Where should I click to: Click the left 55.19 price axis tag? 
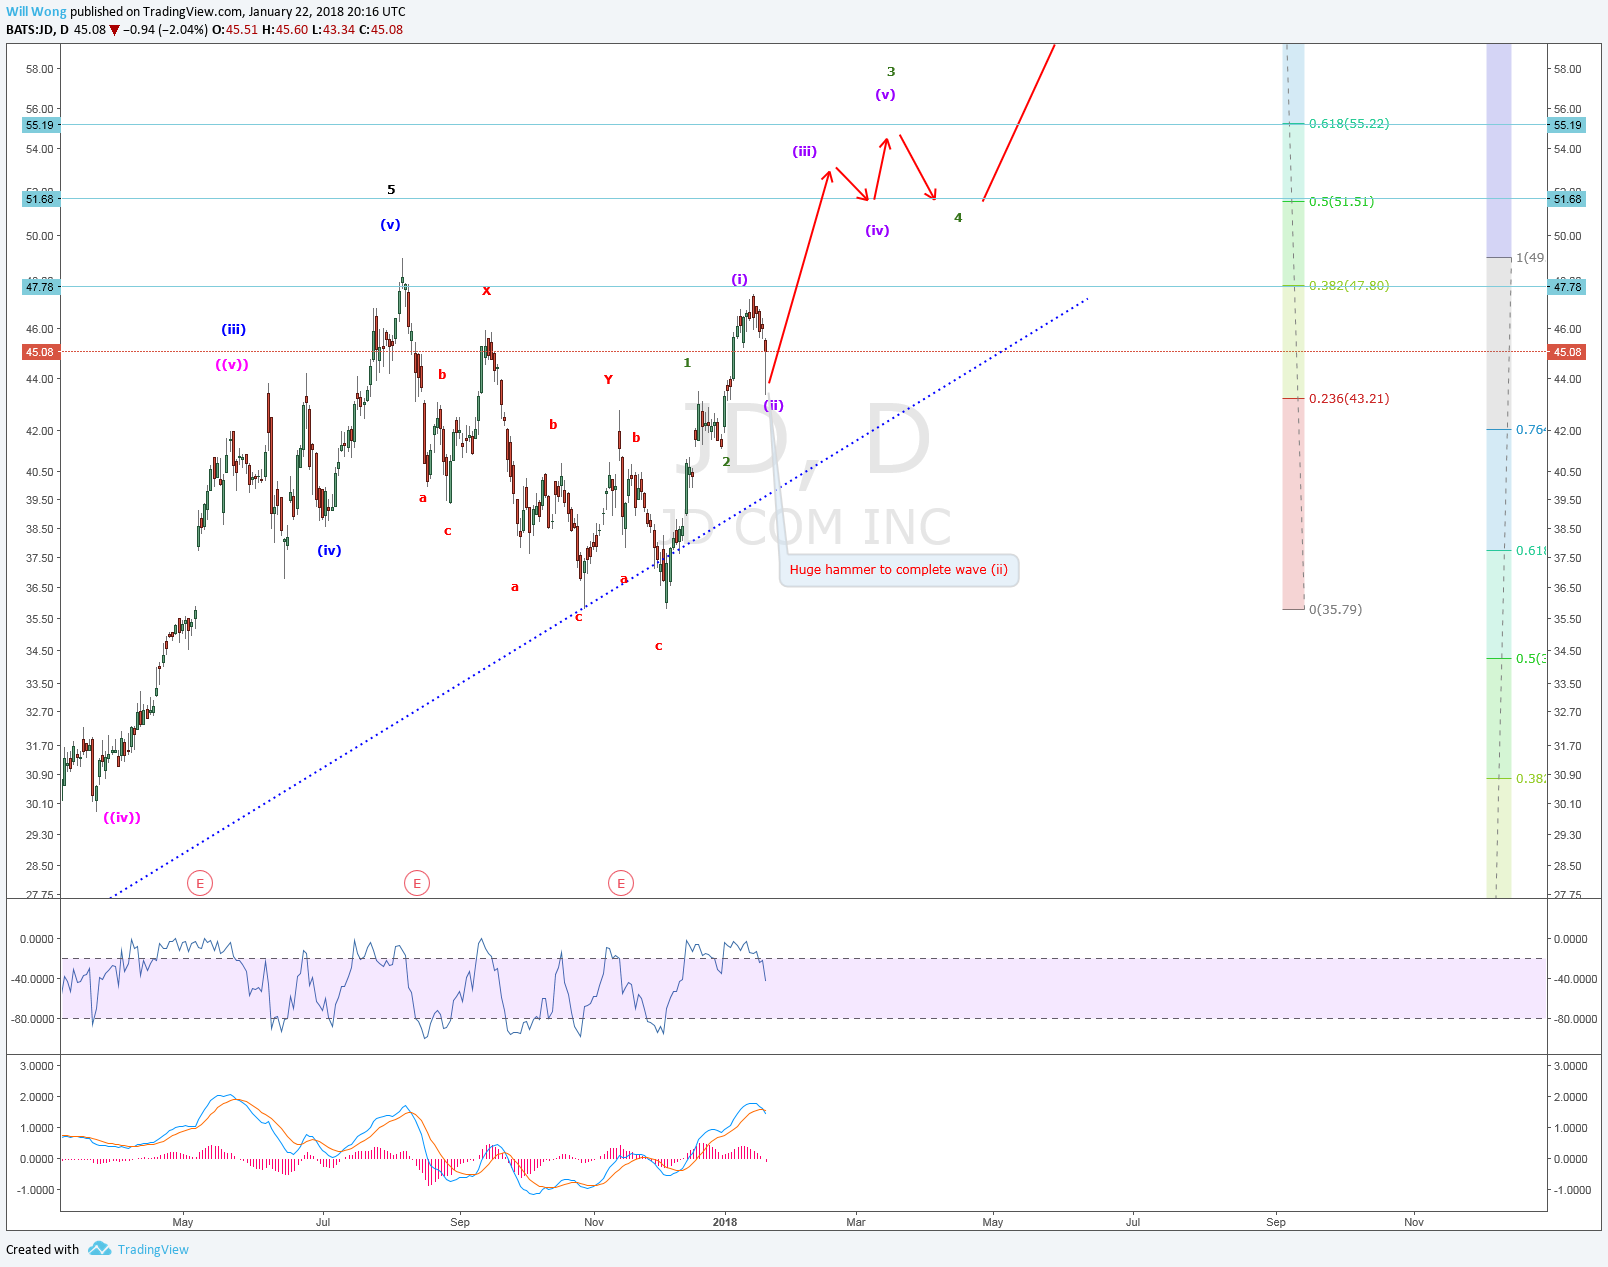click(40, 125)
